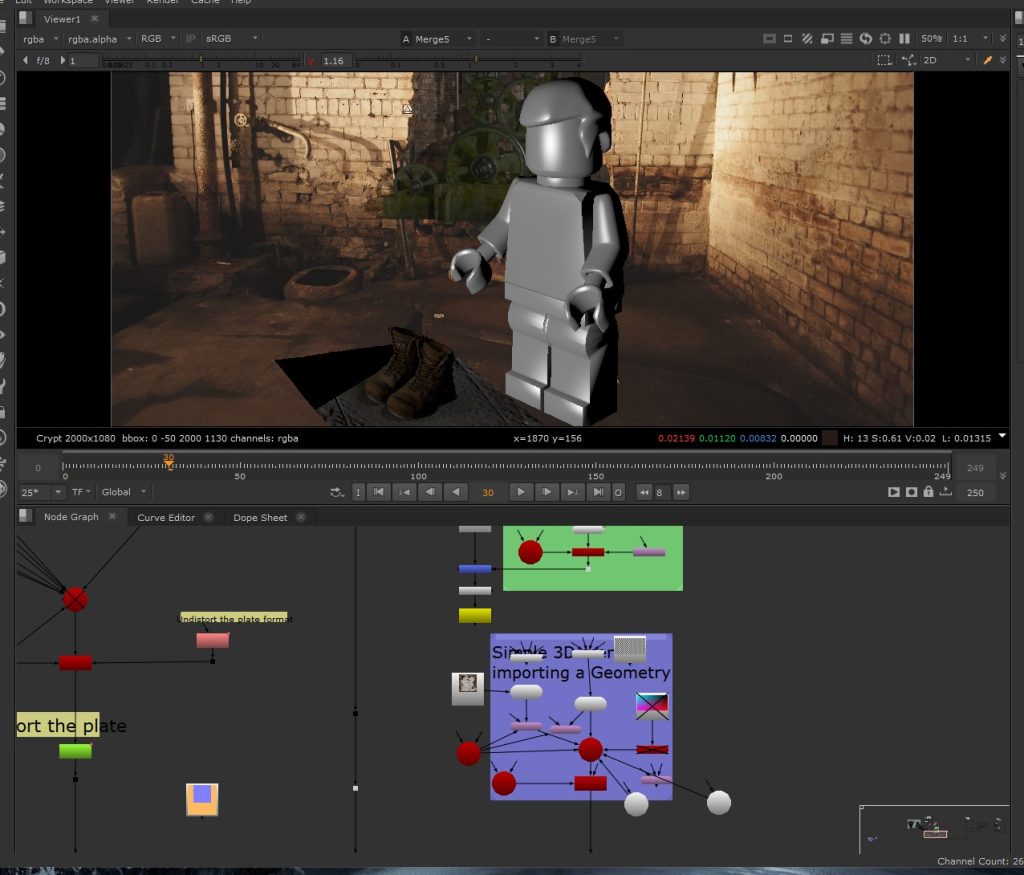1024x875 pixels.
Task: Toggle proxy mode striped icon
Action: [807, 39]
